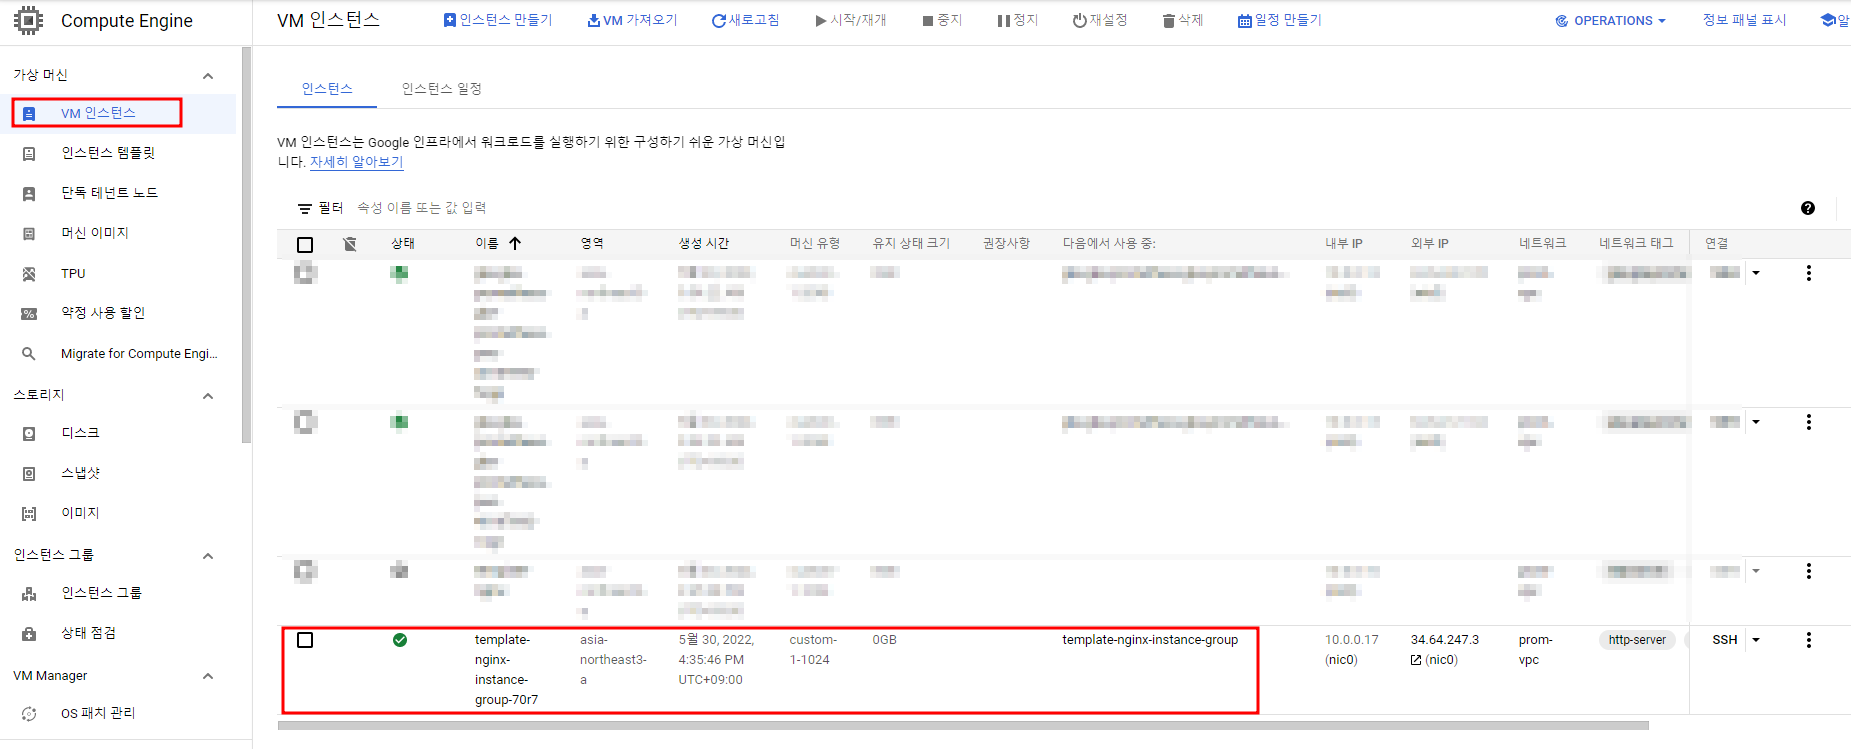Click the 재설정 reset toolbar button
The width and height of the screenshot is (1851, 749).
click(x=1100, y=20)
